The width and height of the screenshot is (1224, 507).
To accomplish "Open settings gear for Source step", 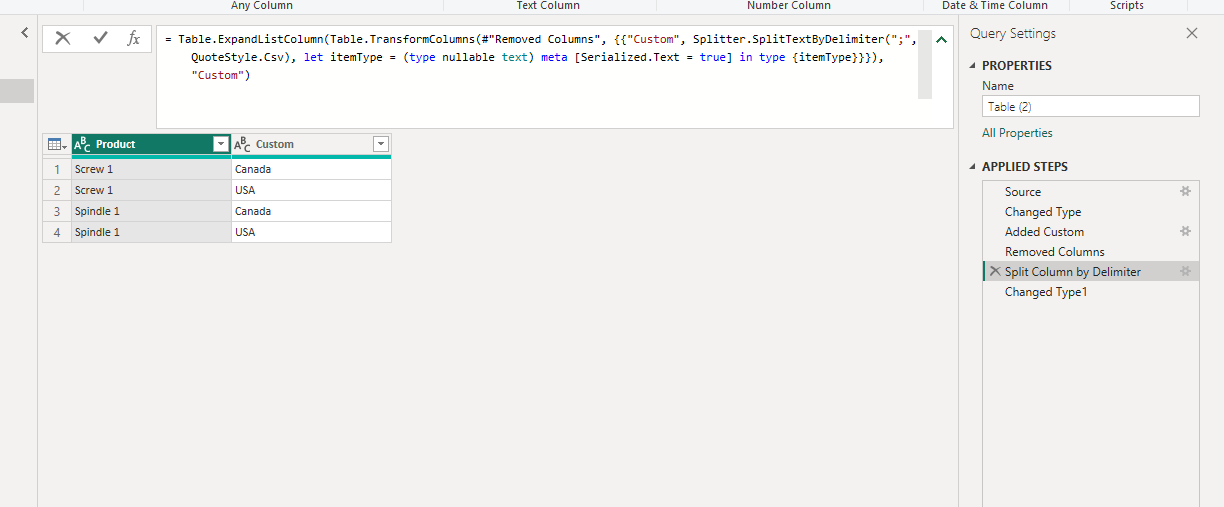I will 1186,191.
